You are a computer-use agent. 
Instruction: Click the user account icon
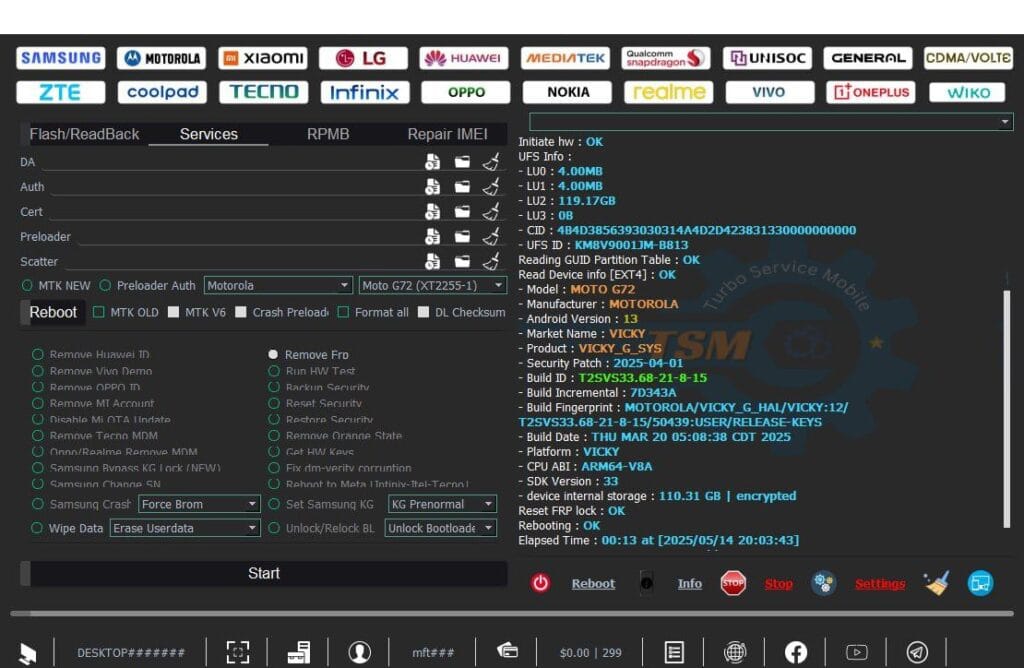click(x=360, y=652)
